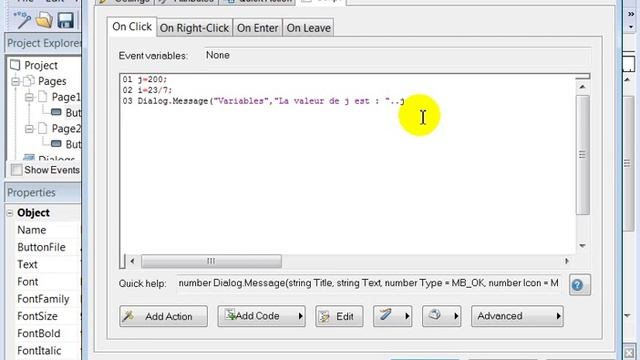This screenshot has height=360, width=640.
Task: Click scroll right arrow in script editor
Action: coord(567,261)
